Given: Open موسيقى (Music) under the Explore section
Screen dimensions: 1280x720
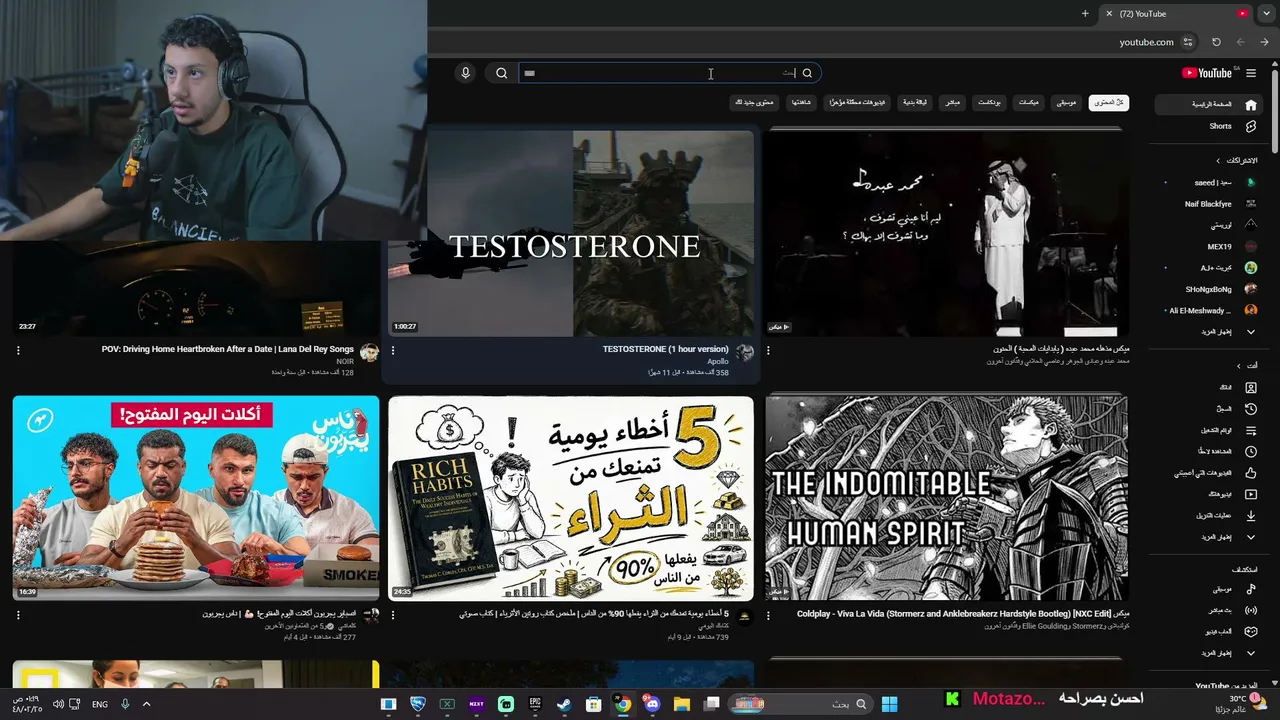Looking at the screenshot, I should pyautogui.click(x=1210, y=589).
